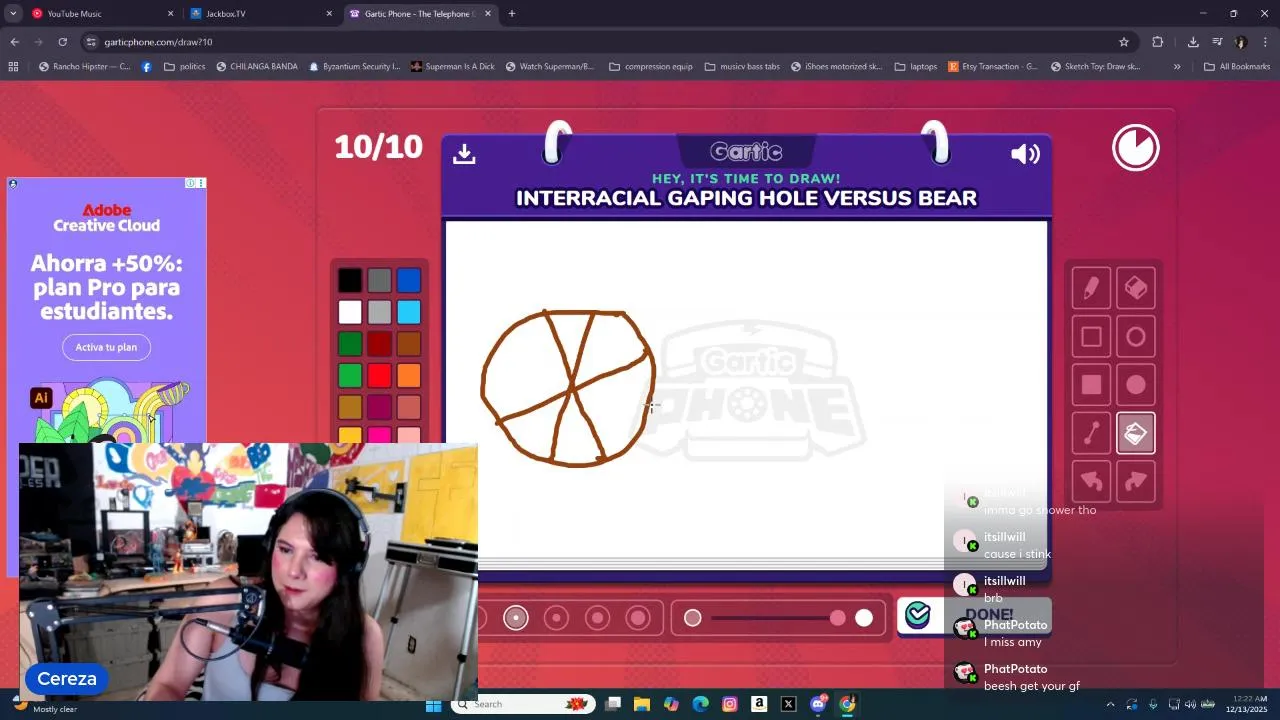The height and width of the screenshot is (720, 1280).
Task: Reload the Gartic Phone page
Action: tap(62, 42)
